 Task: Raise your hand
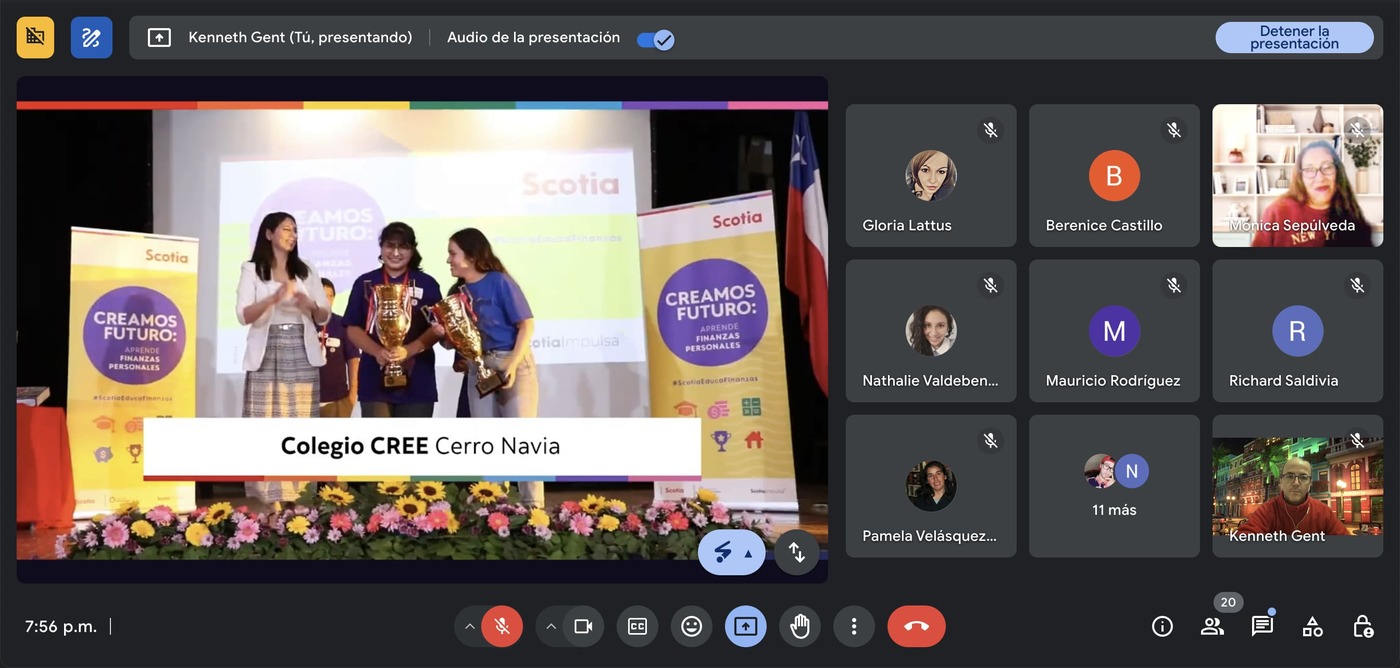tap(800, 626)
